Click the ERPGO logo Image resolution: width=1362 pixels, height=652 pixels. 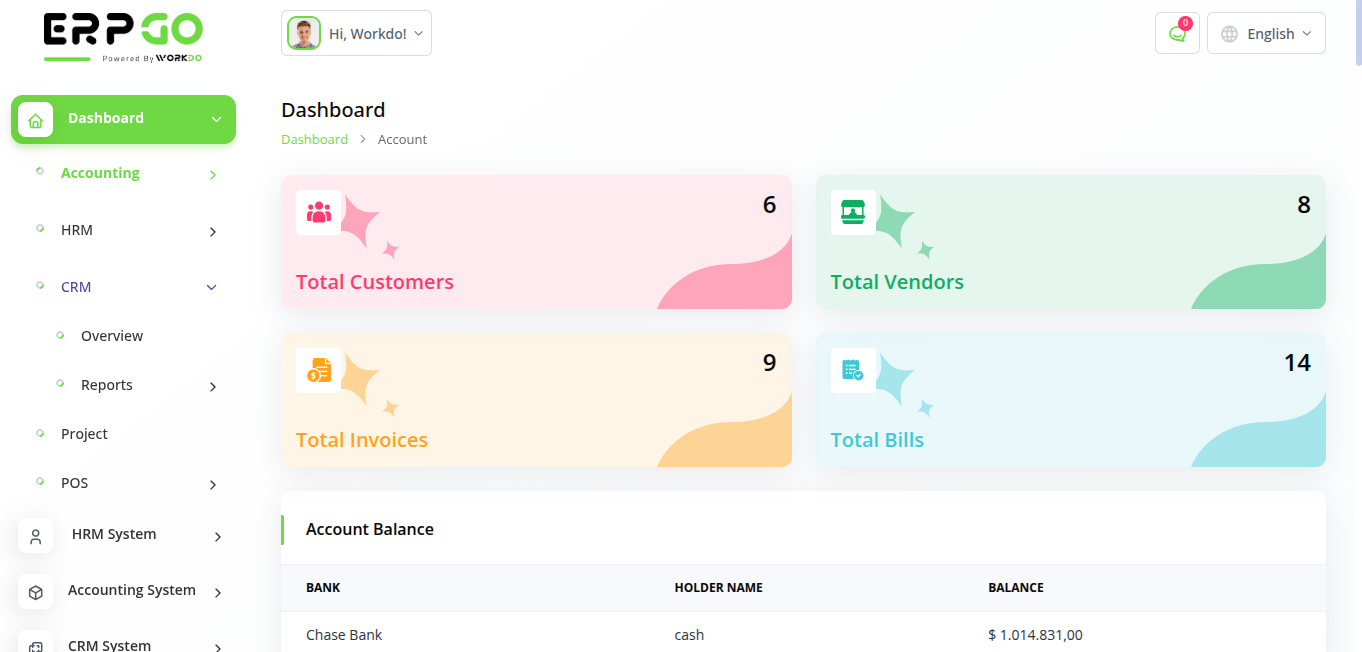(123, 37)
